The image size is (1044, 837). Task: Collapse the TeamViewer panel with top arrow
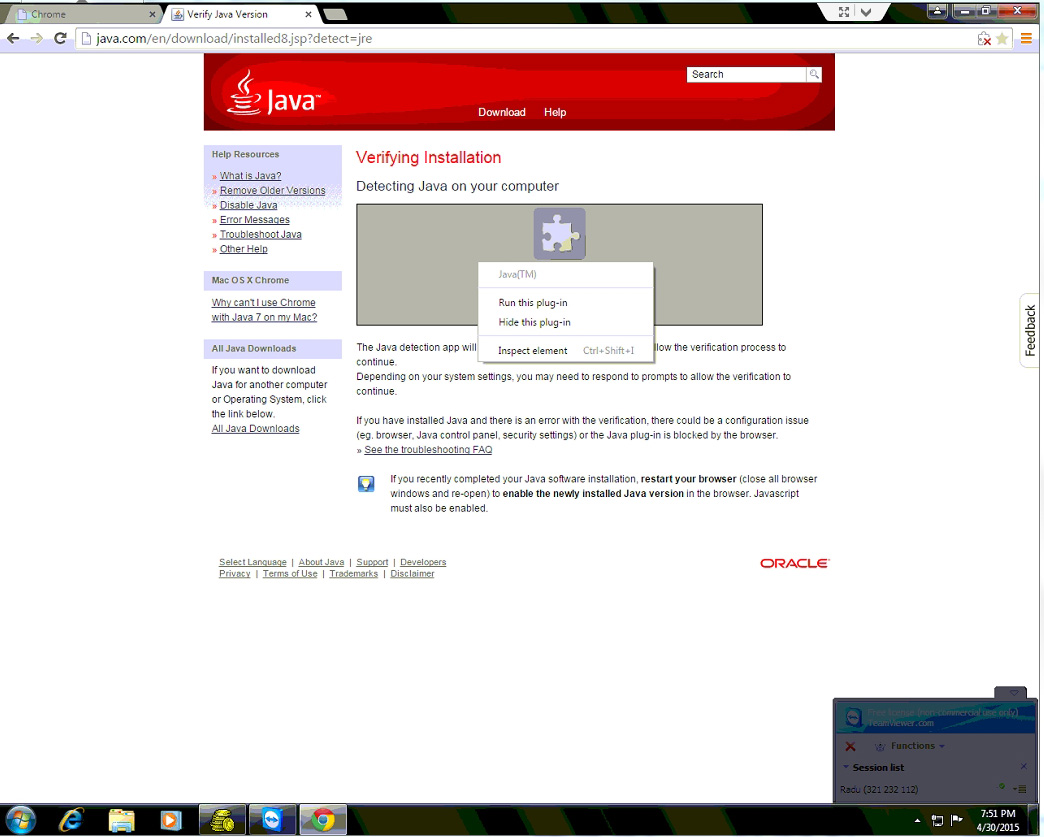point(1013,693)
